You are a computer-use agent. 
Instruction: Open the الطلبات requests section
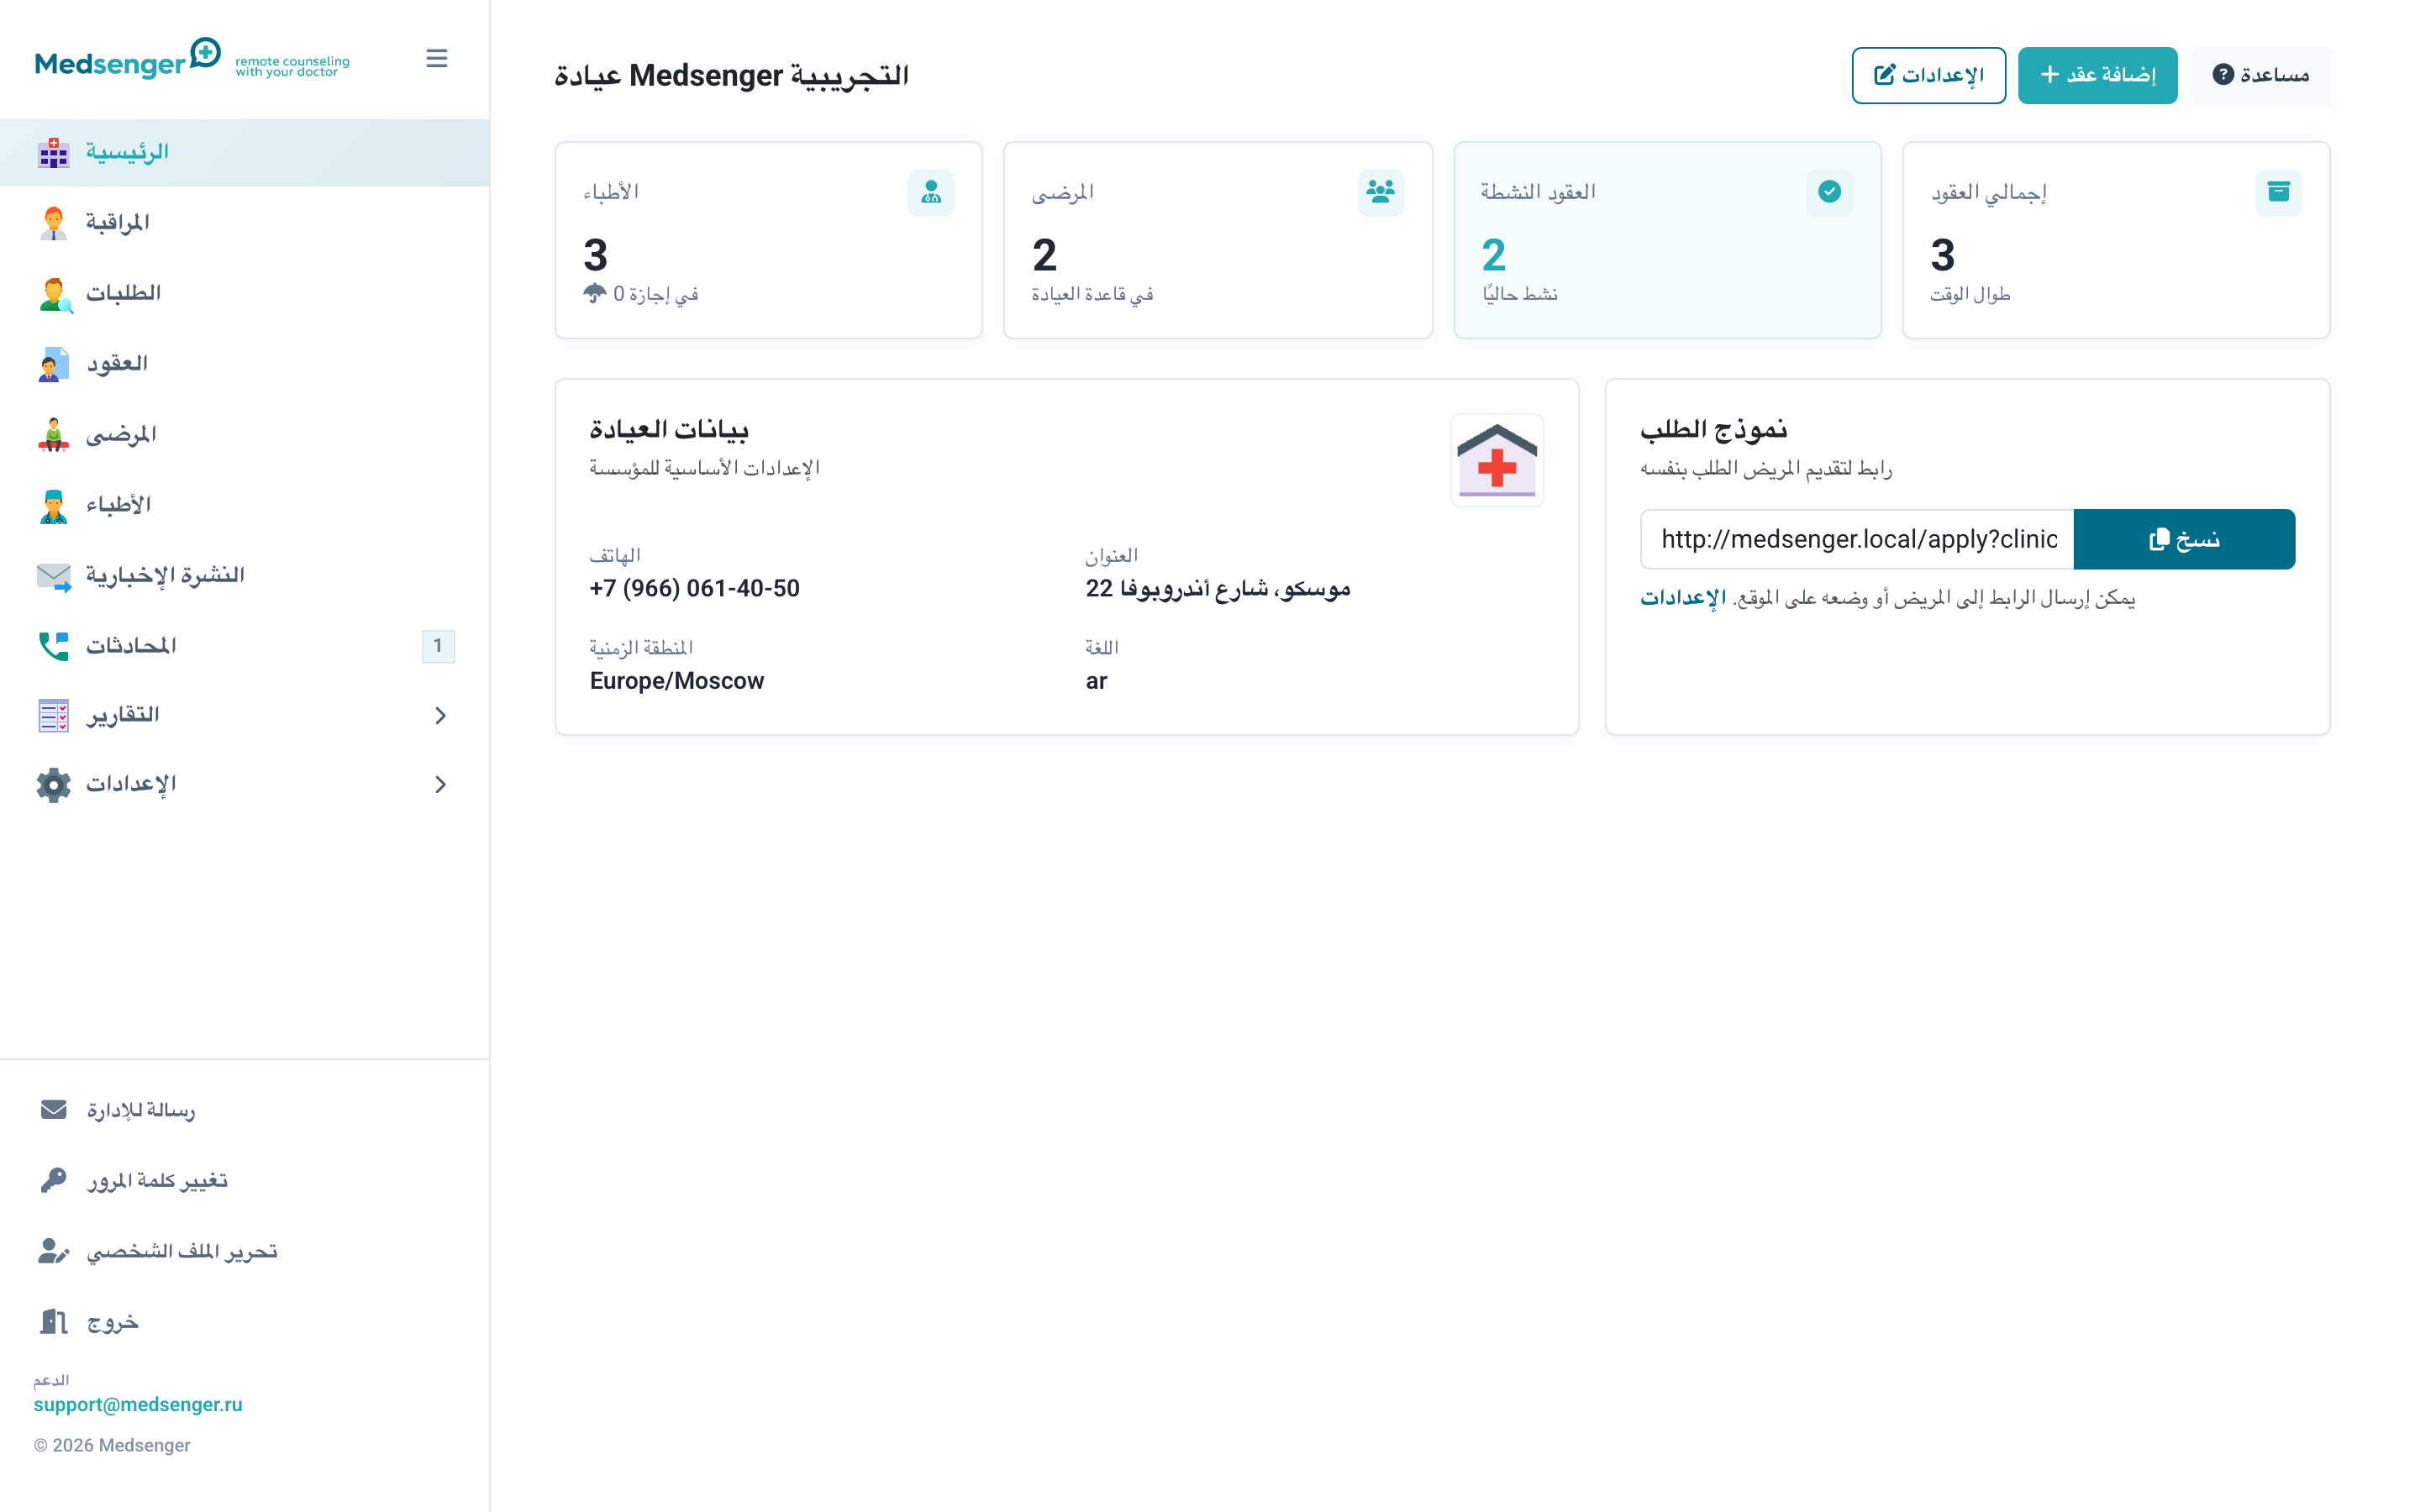245,294
